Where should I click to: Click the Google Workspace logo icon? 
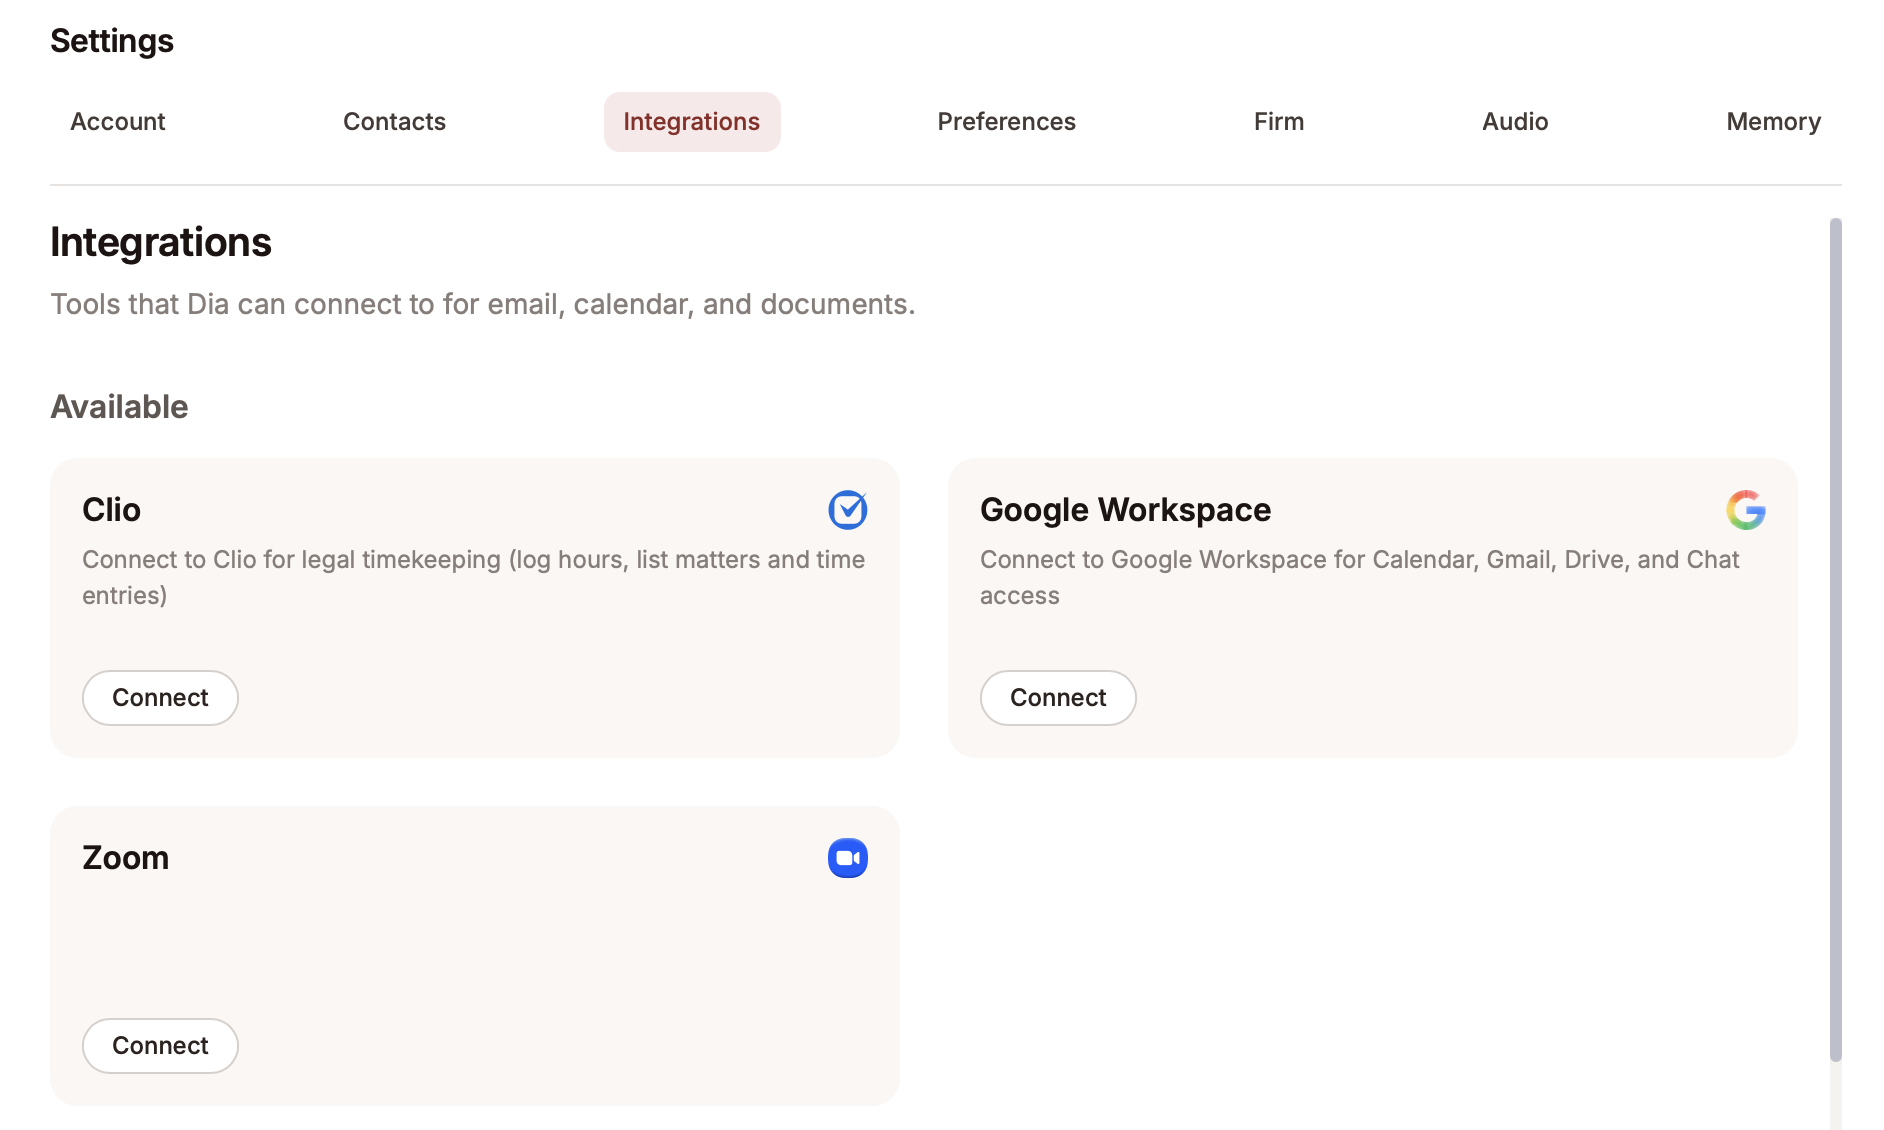point(1746,510)
